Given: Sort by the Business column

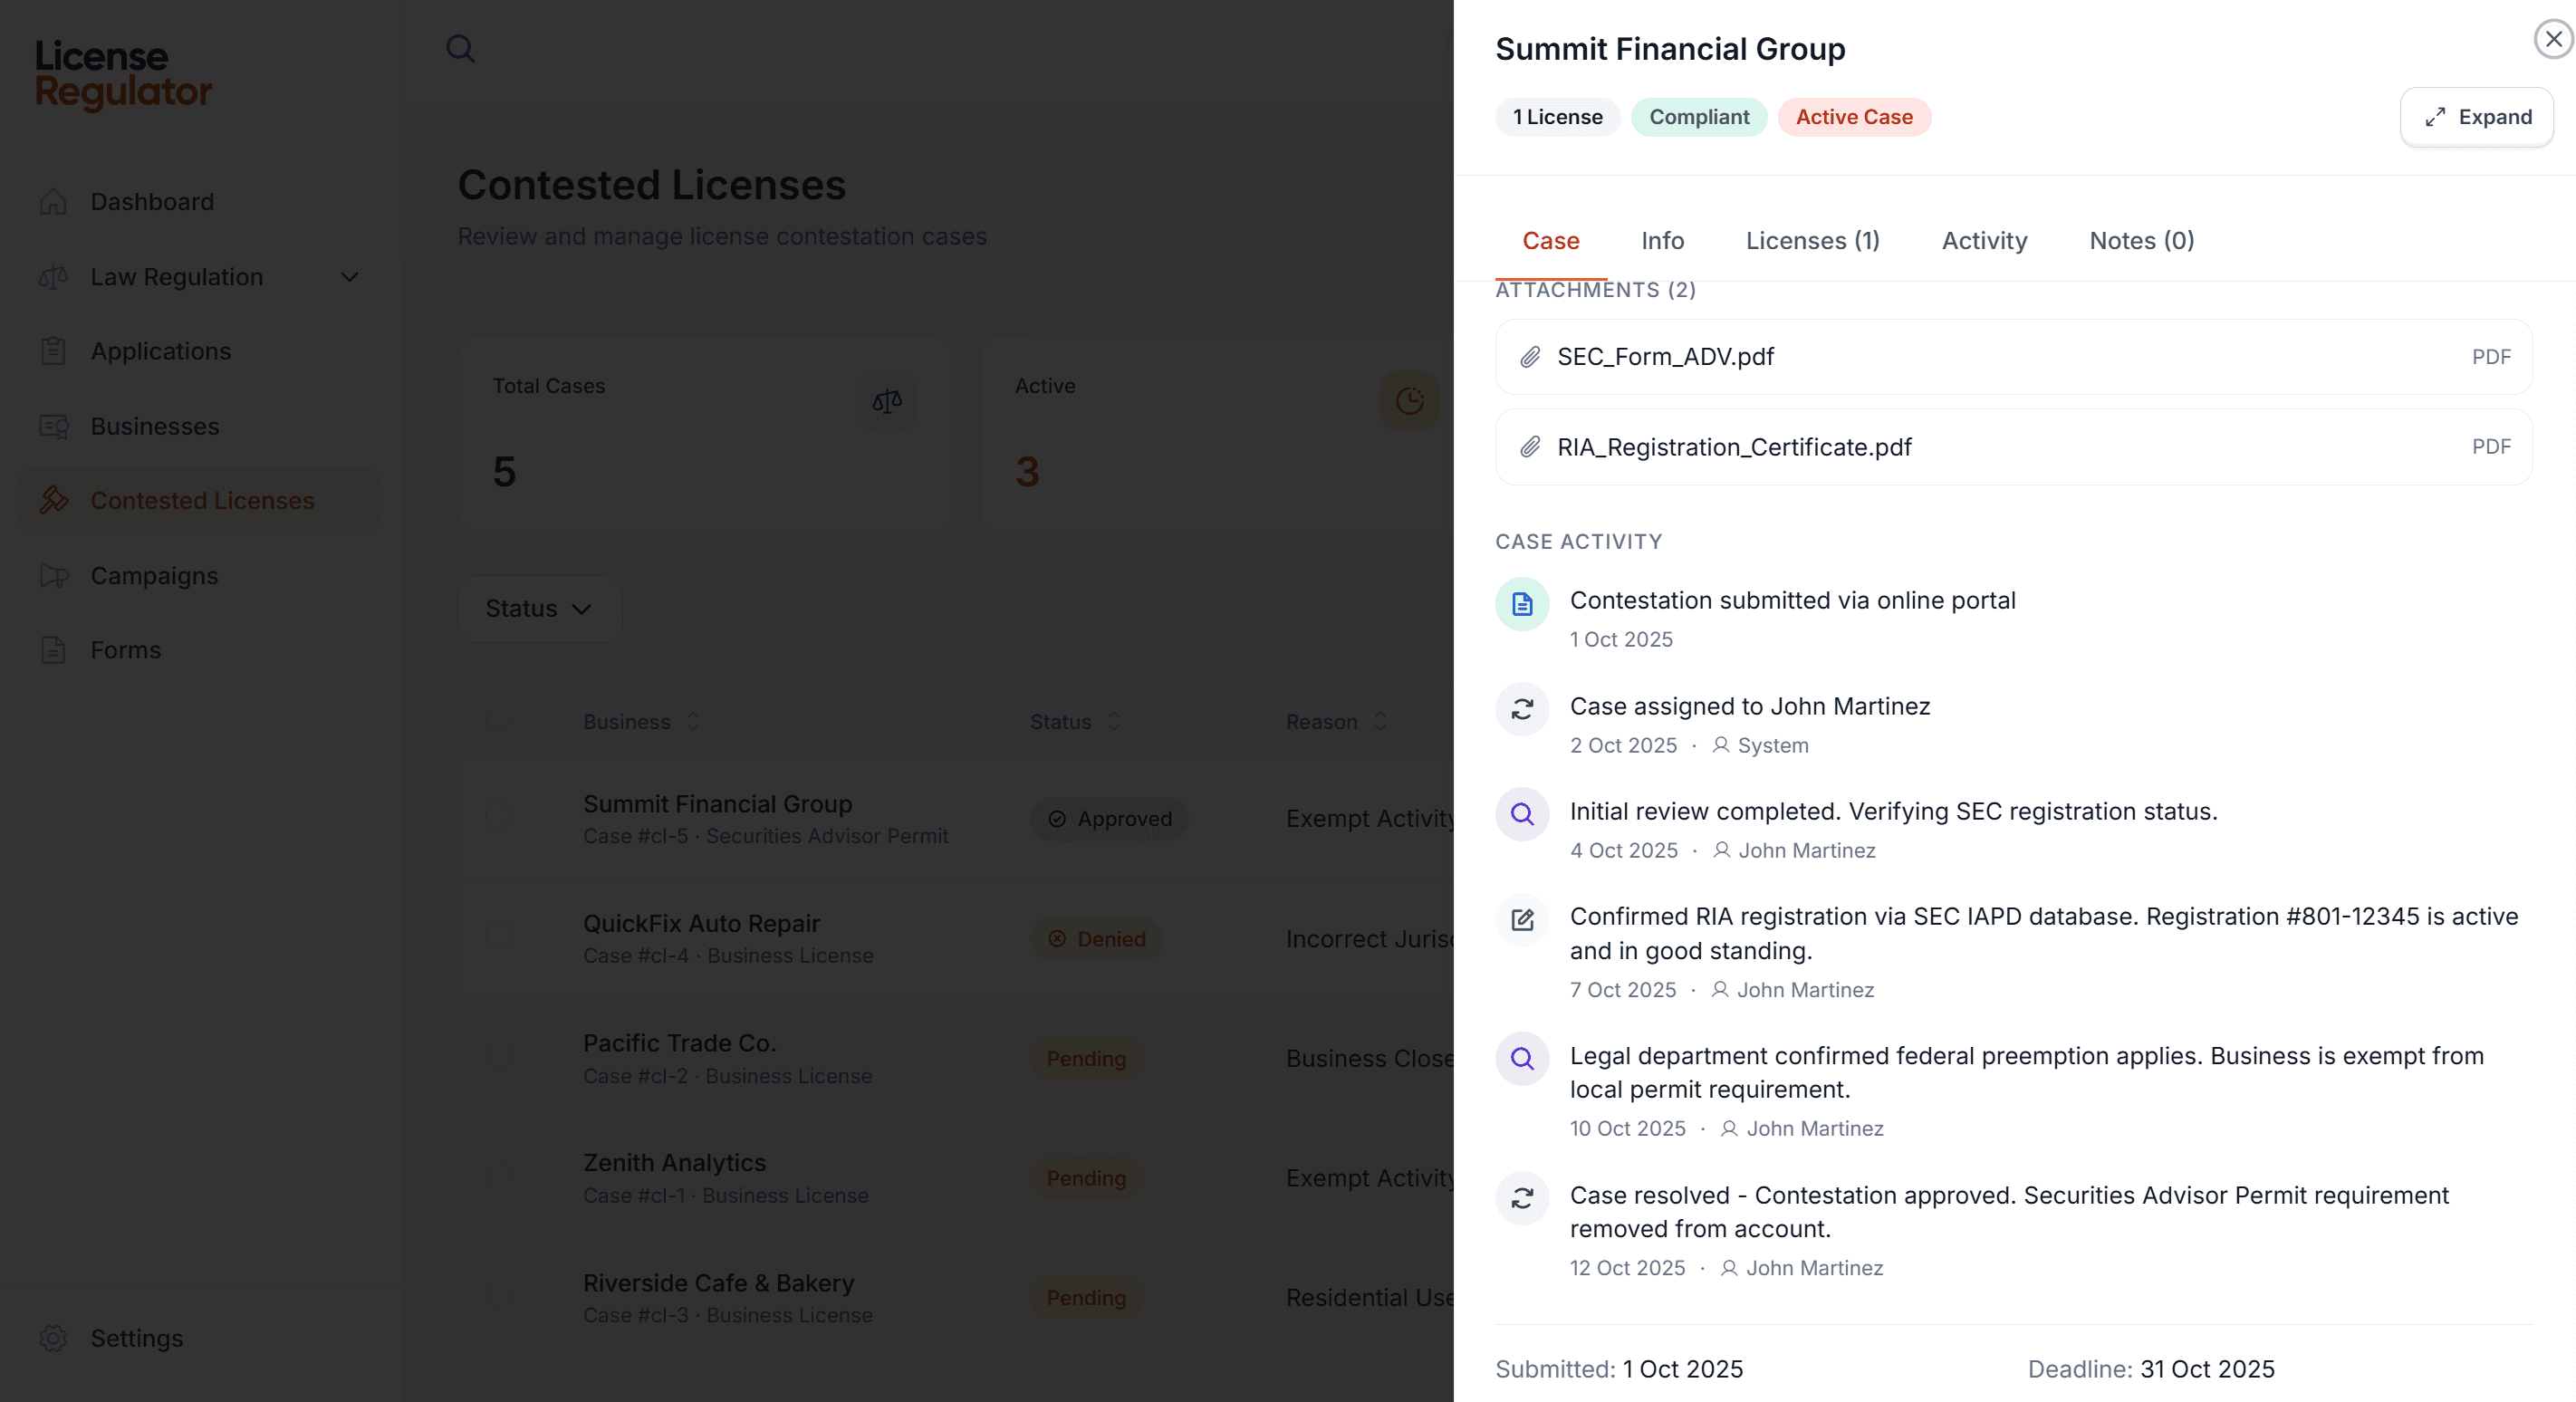Looking at the screenshot, I should (641, 721).
